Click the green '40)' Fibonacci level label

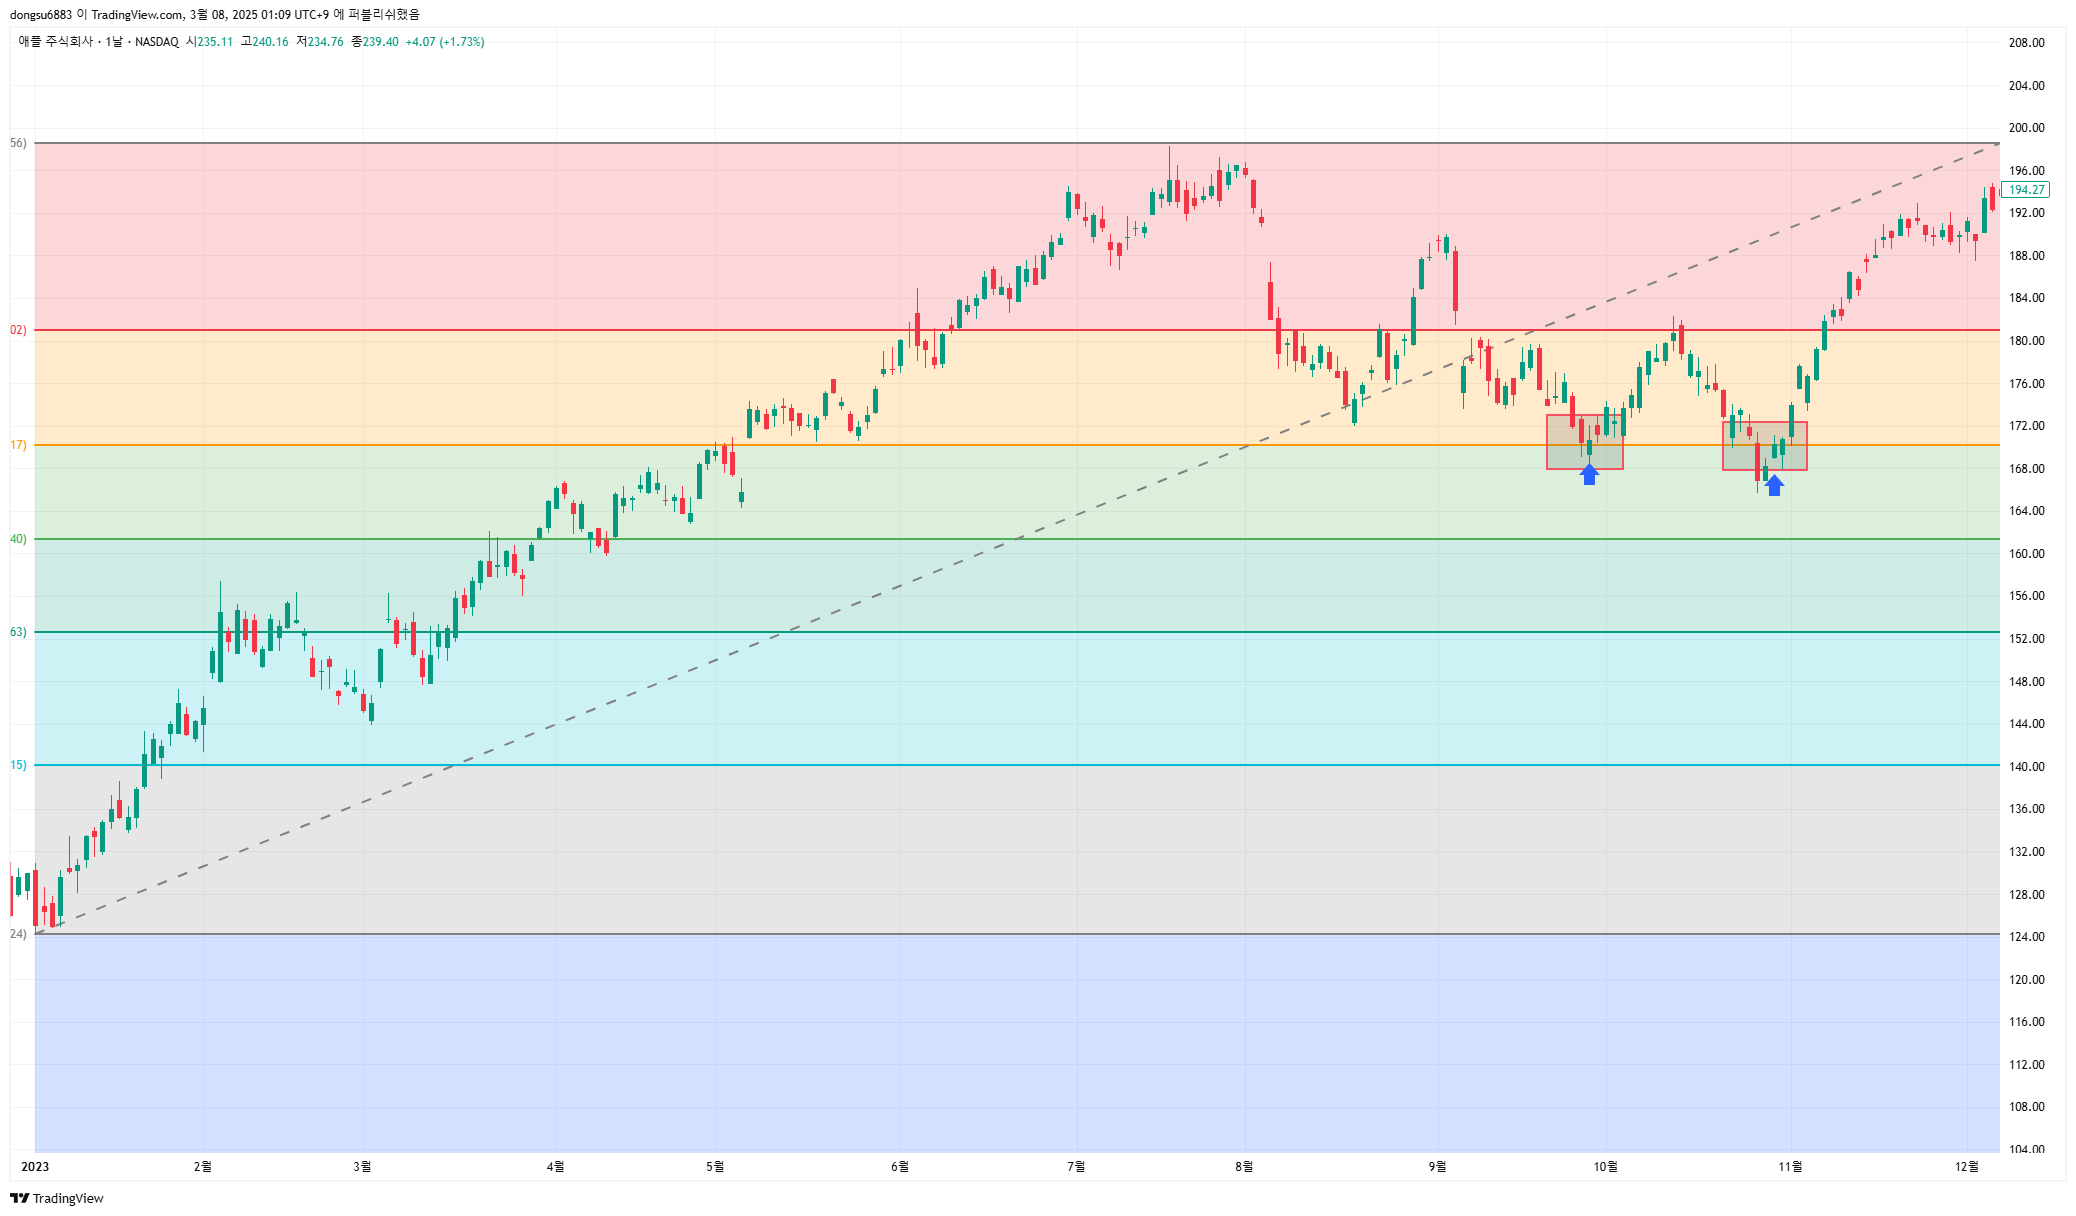tap(18, 539)
